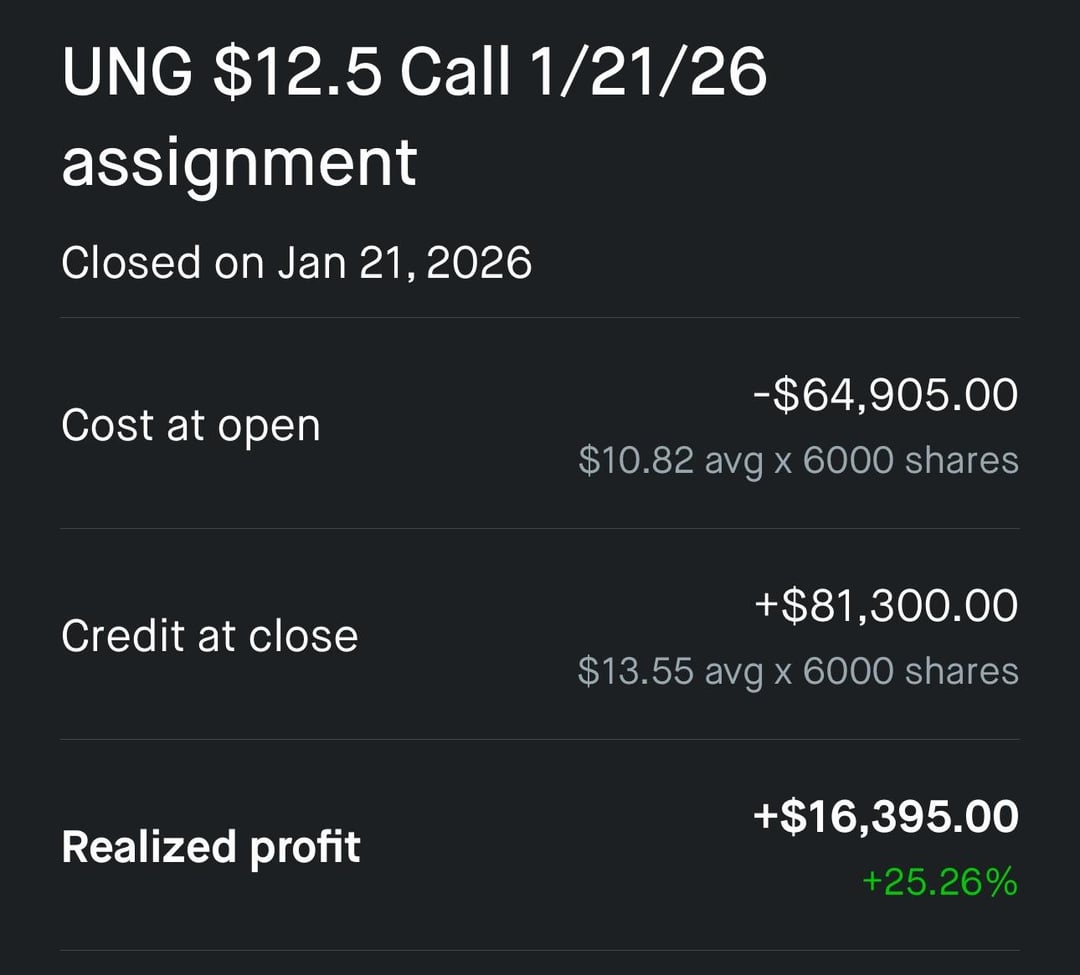This screenshot has width=1080, height=975.
Task: Click the +$81,300.00 credit amount
Action: [886, 606]
